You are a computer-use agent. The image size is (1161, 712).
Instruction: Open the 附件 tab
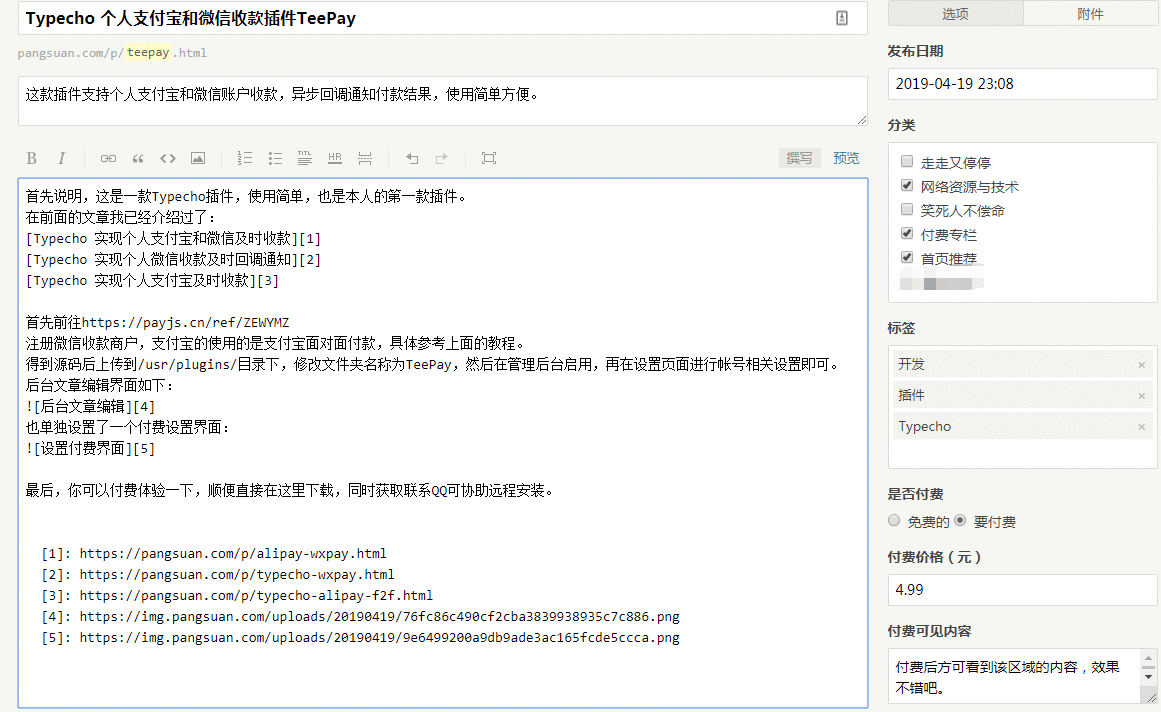tap(1090, 14)
